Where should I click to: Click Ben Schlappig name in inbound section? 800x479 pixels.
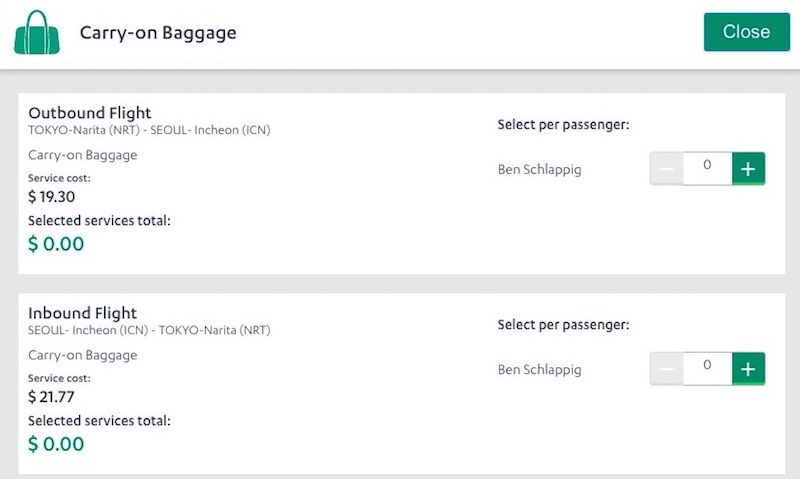click(540, 369)
